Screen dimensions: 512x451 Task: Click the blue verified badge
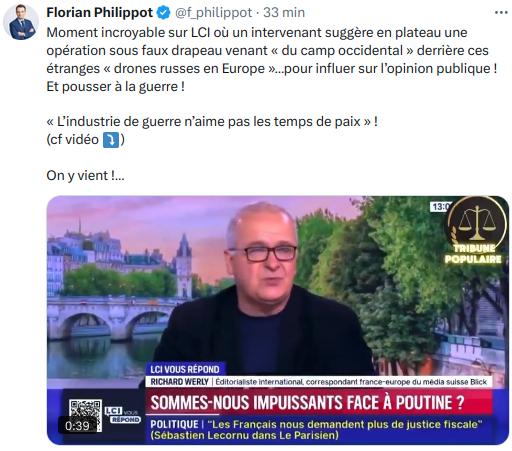click(x=163, y=13)
